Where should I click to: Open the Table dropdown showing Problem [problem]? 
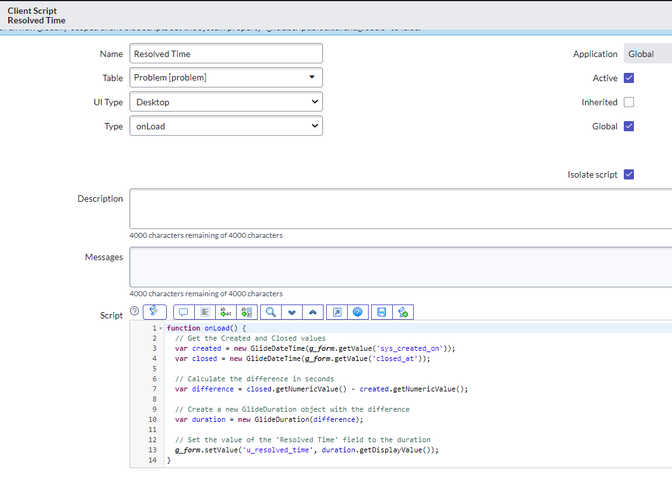(x=226, y=78)
